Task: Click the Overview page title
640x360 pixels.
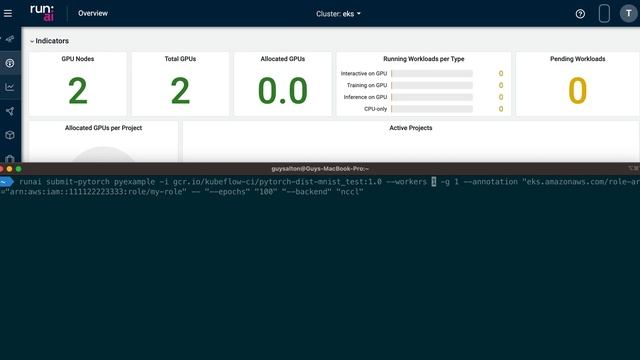Action: point(93,13)
